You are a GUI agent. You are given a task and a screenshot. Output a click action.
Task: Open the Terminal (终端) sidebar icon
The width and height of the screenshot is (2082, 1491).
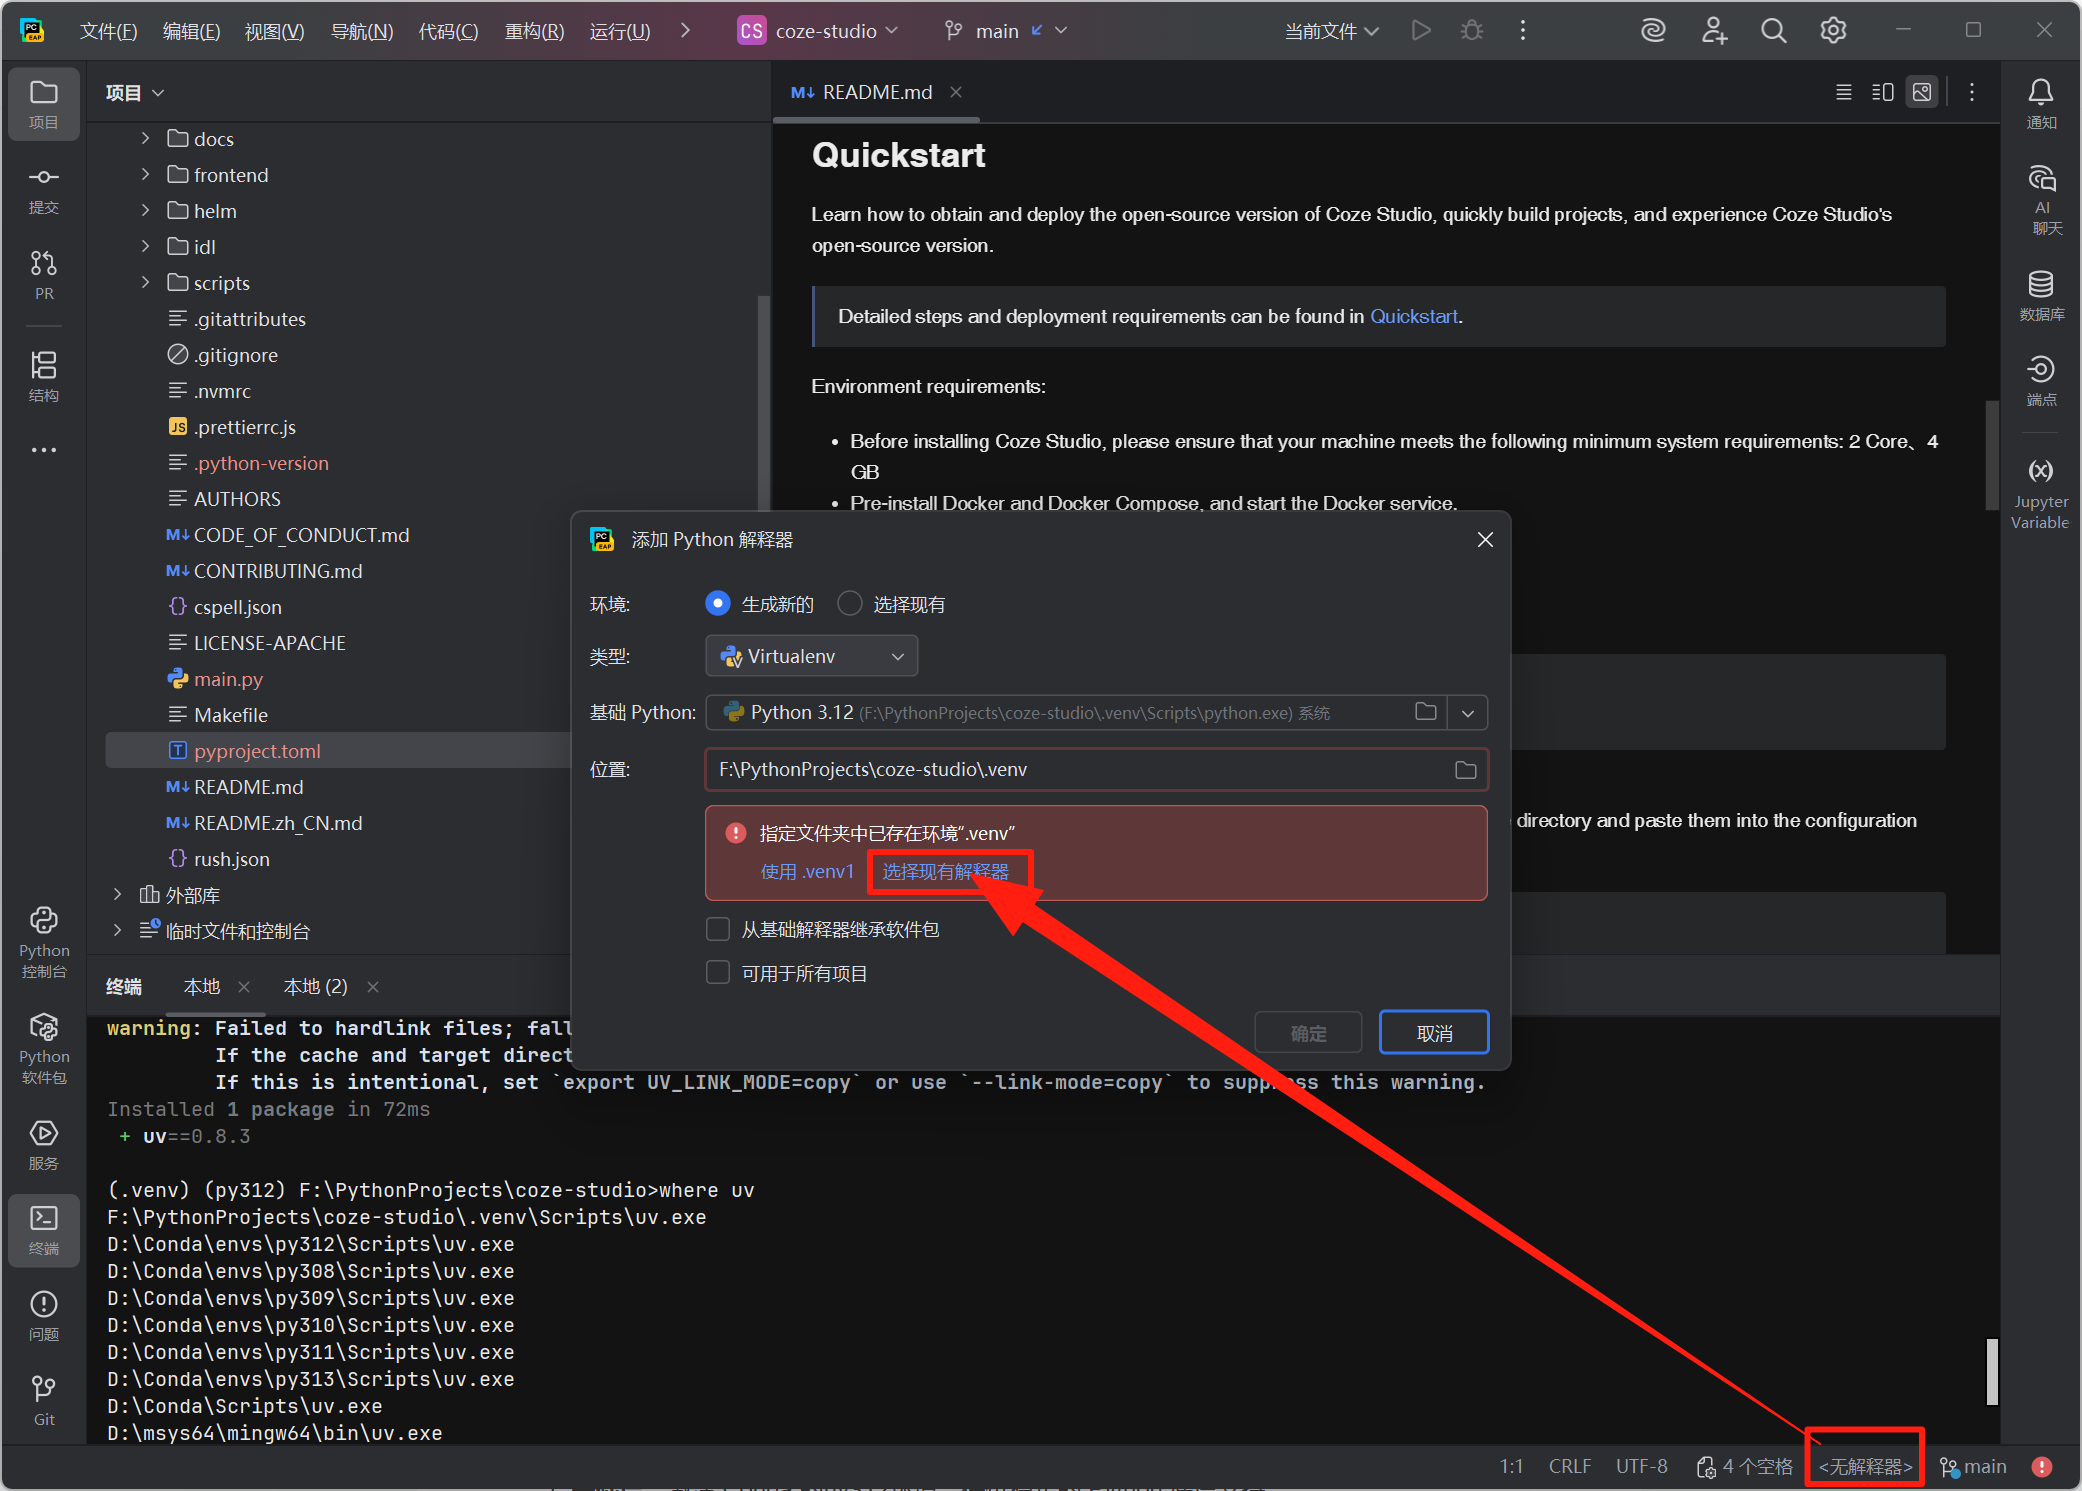[43, 1230]
